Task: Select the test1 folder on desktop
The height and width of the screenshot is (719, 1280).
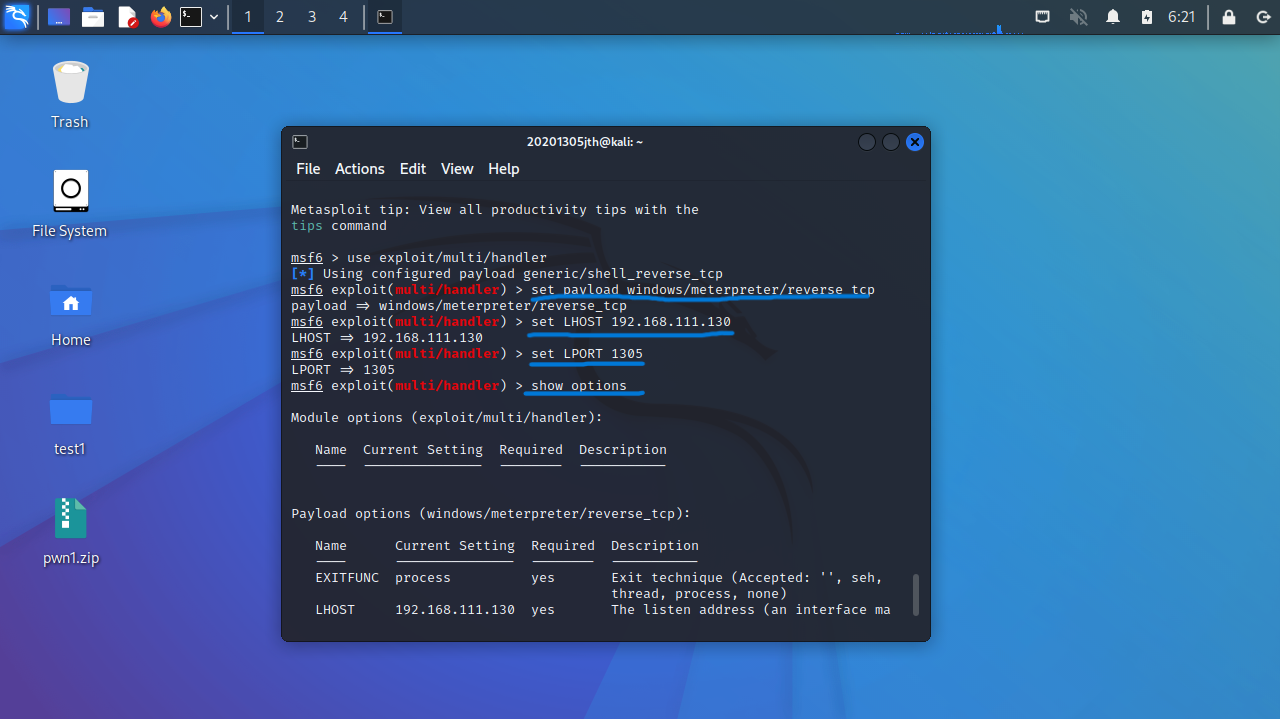Action: pos(70,423)
